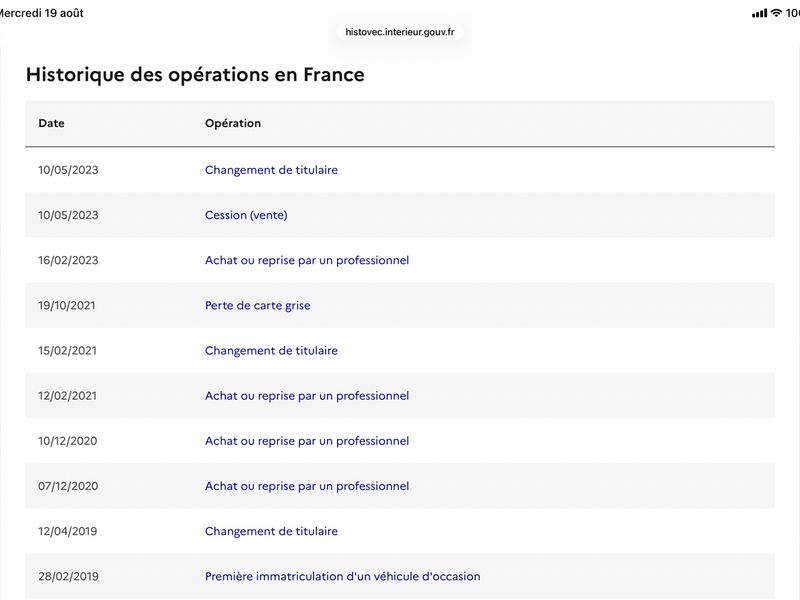Tap the histovec.interieur.gouv.fr address bar

399,32
